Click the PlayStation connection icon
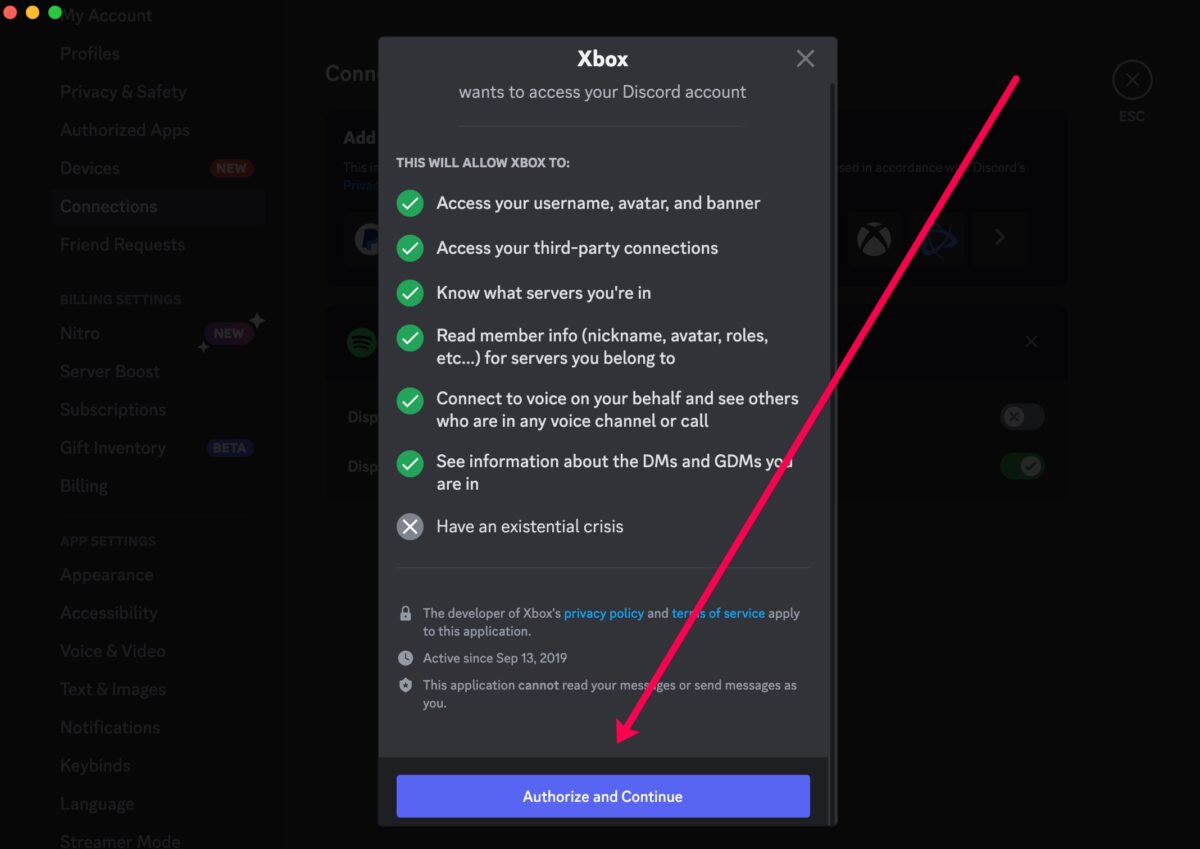Screen dimensions: 1200x849 pos(938,238)
